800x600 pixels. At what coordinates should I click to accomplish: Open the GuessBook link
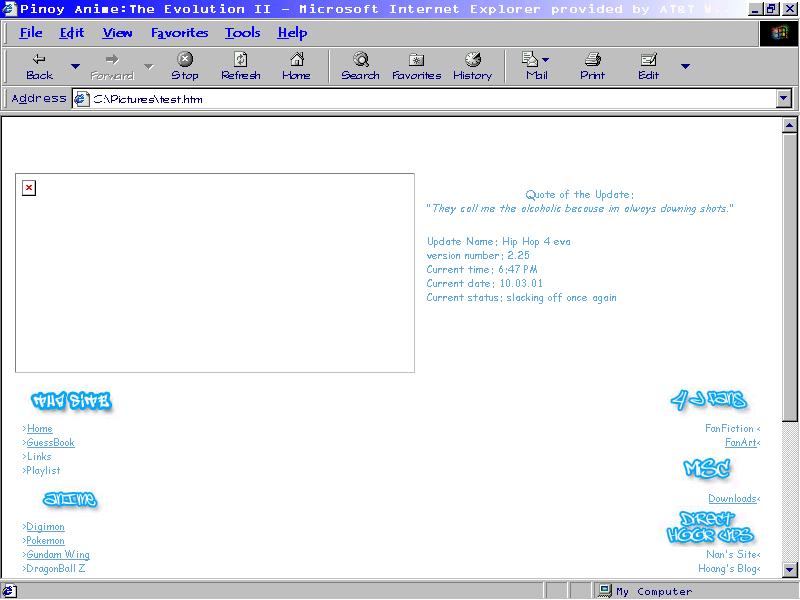point(50,443)
